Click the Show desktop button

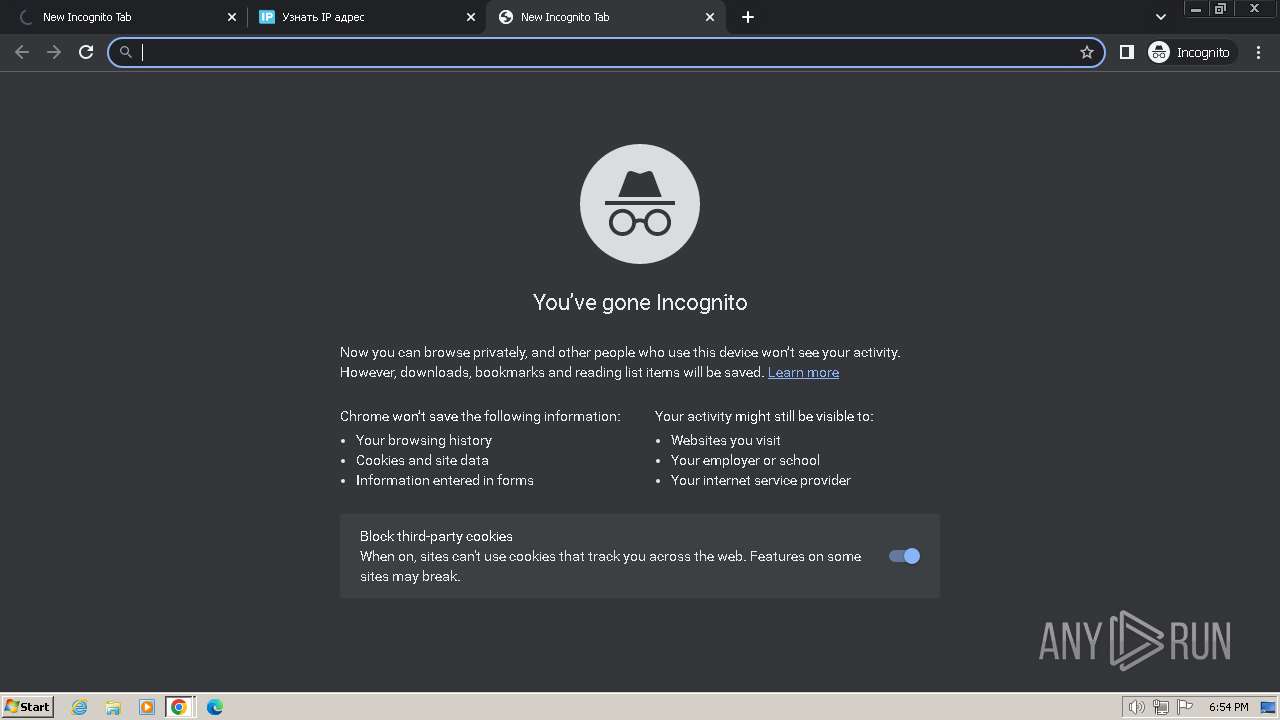[x=1269, y=707]
